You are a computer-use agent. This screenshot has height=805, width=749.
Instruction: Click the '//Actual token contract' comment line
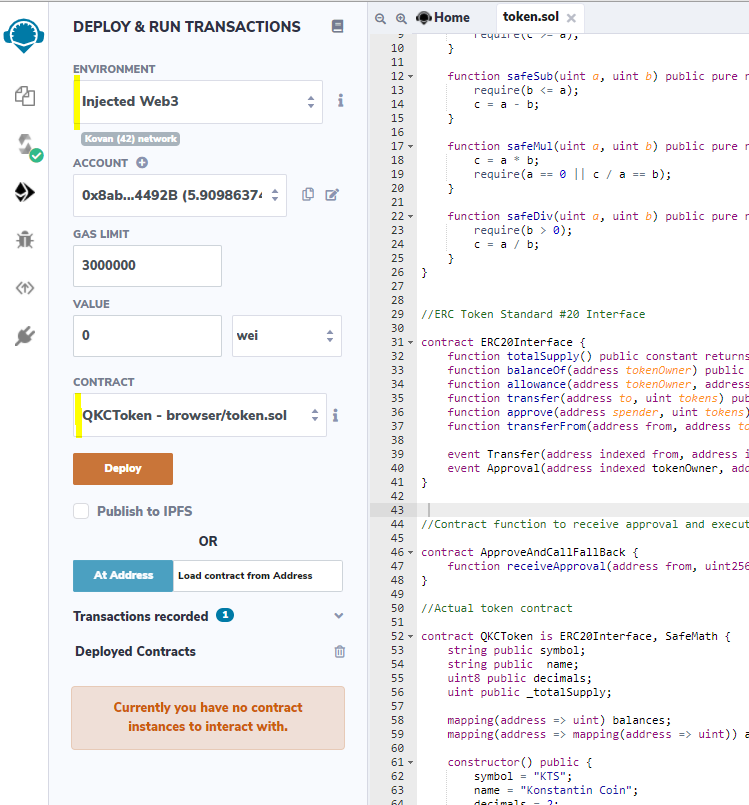pyautogui.click(x=496, y=608)
